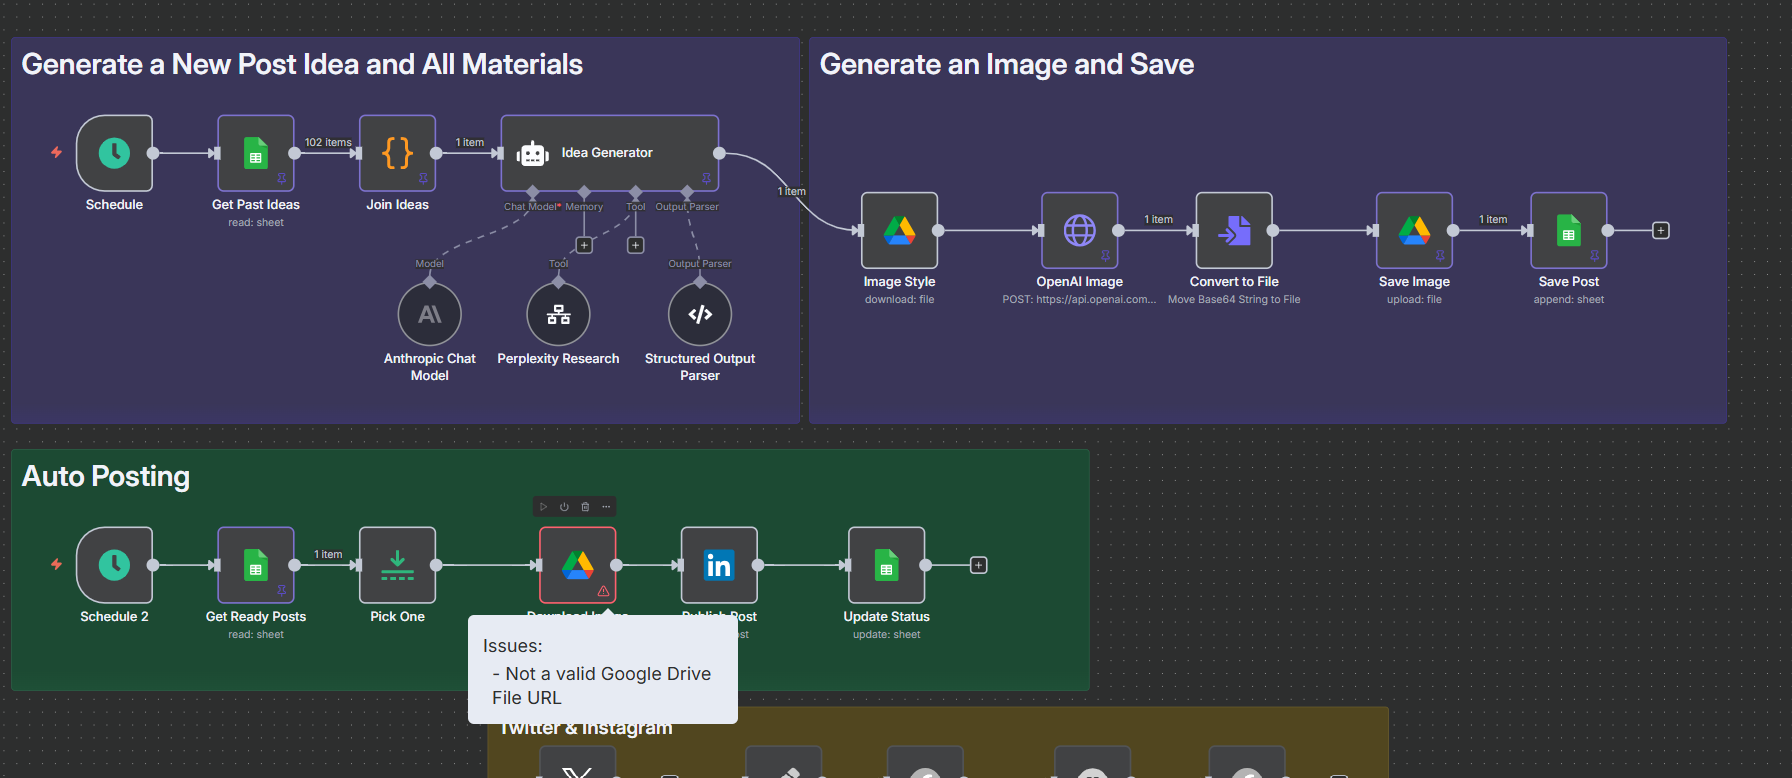Click the "append: sheet" subtitle text
Viewport: 1792px width, 778px height.
pyautogui.click(x=1569, y=299)
